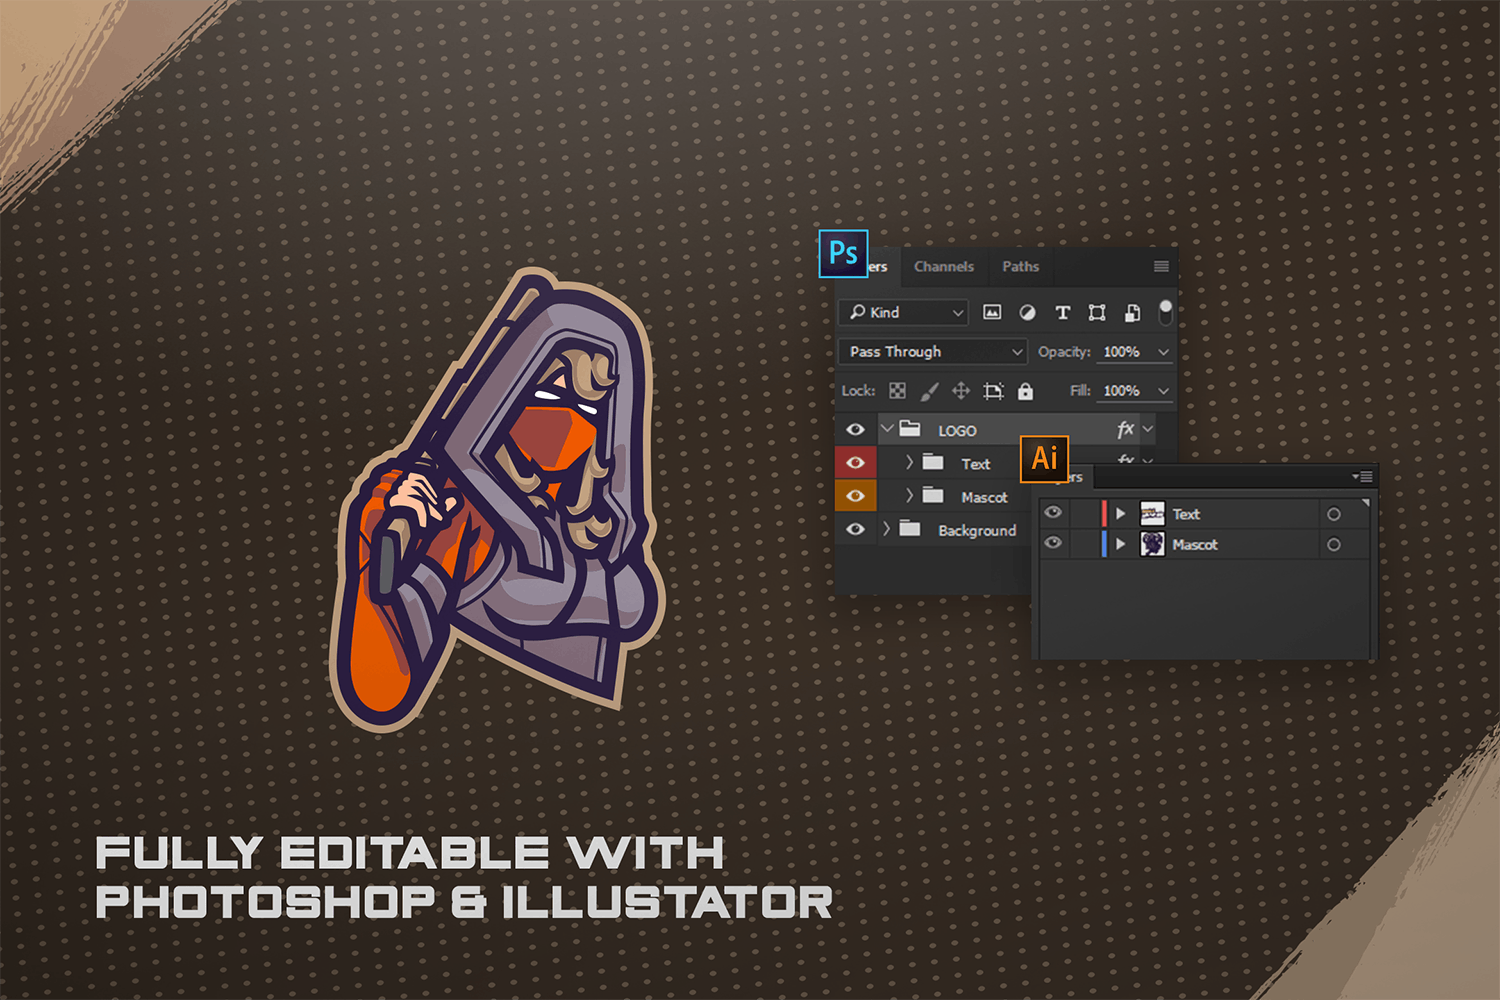The height and width of the screenshot is (1000, 1500).
Task: Click prevent artboard auto-nesting lock icon
Action: [993, 391]
